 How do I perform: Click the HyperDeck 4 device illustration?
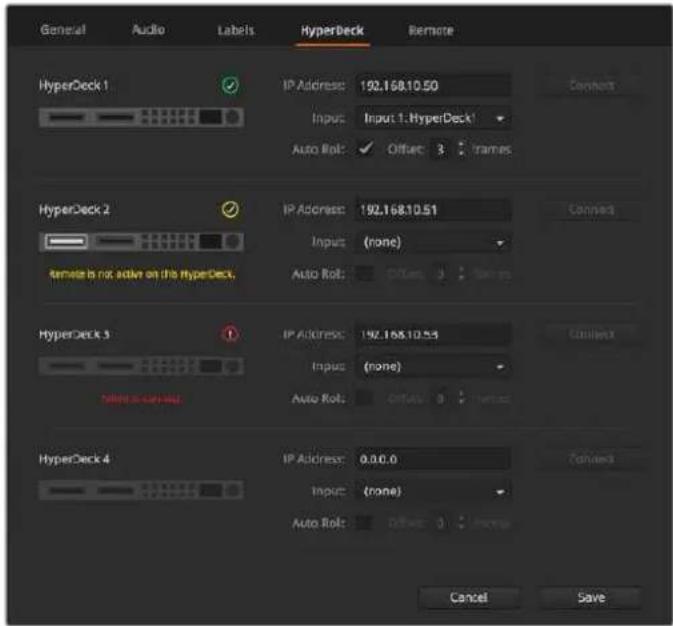[142, 490]
